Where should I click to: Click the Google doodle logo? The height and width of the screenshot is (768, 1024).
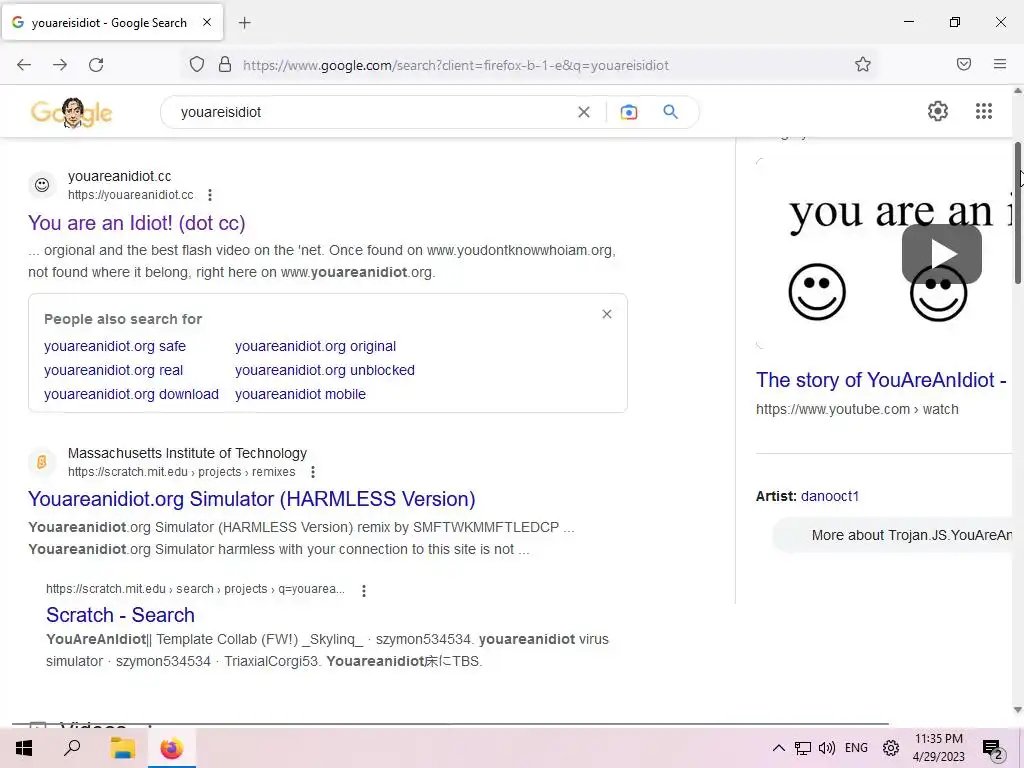[x=71, y=112]
